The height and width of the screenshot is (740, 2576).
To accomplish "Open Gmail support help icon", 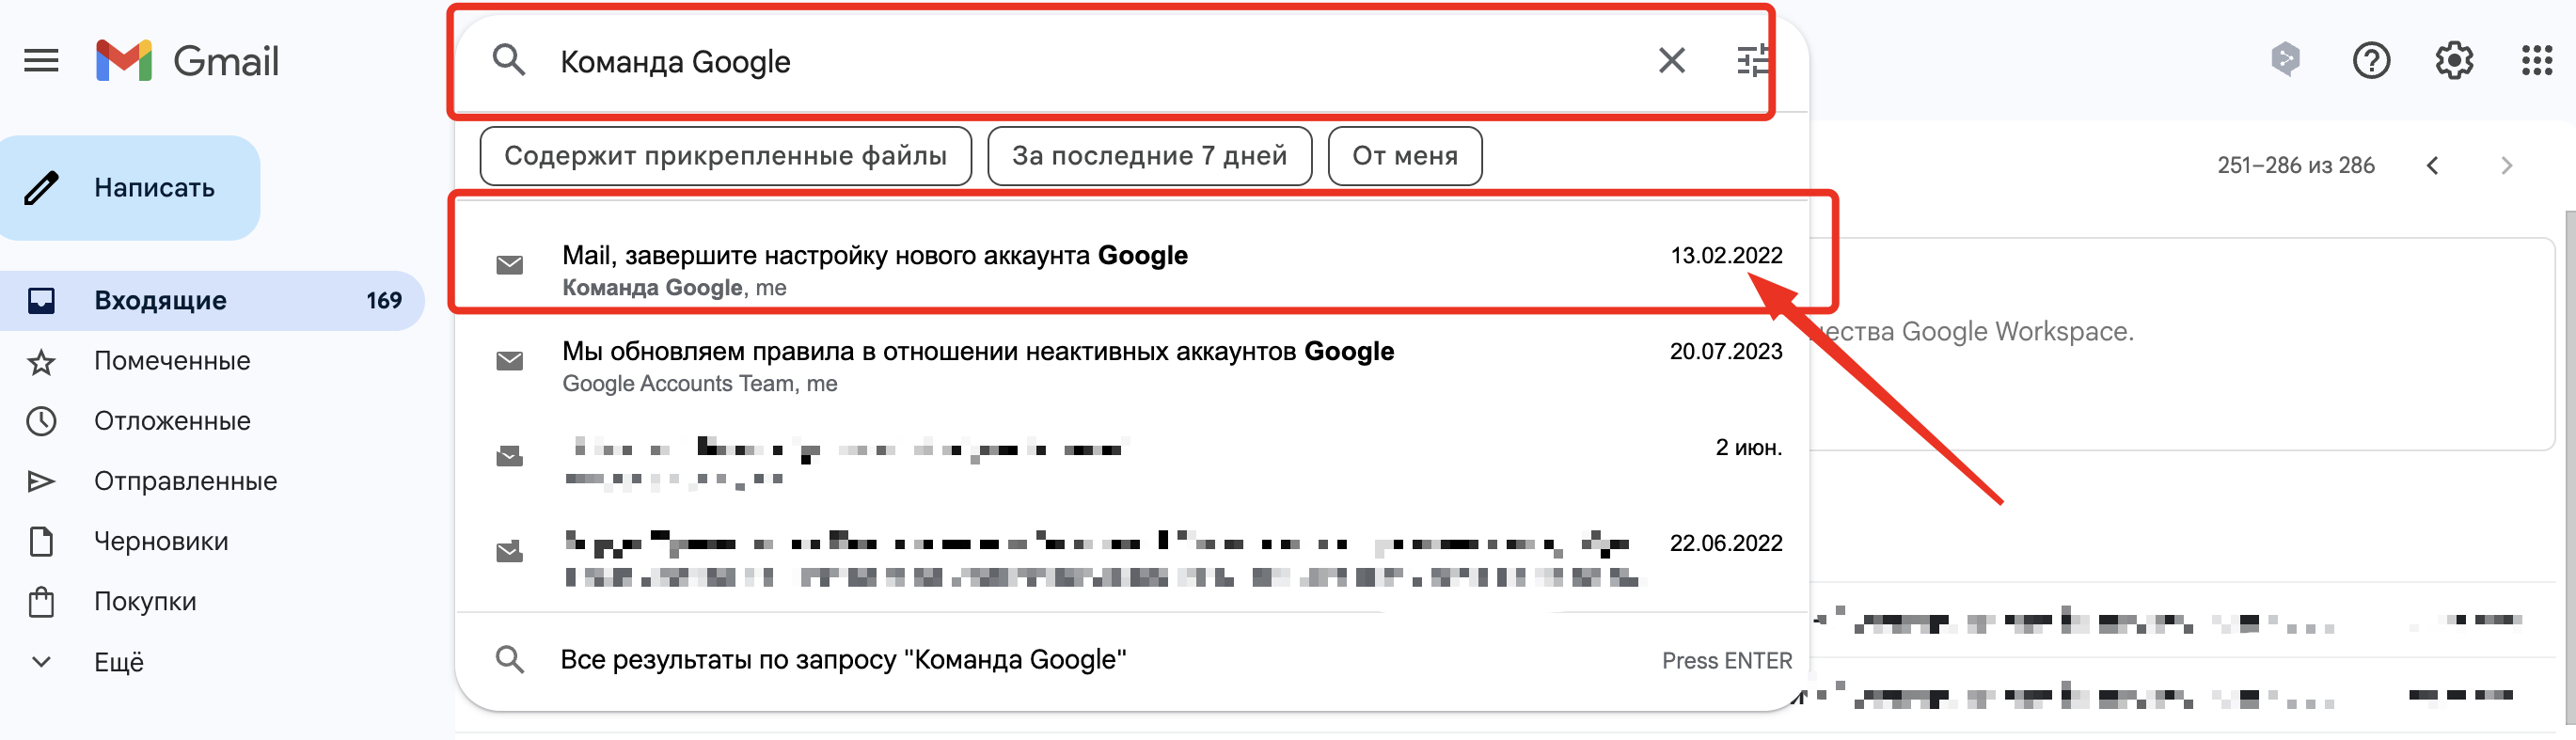I will click(x=2371, y=61).
